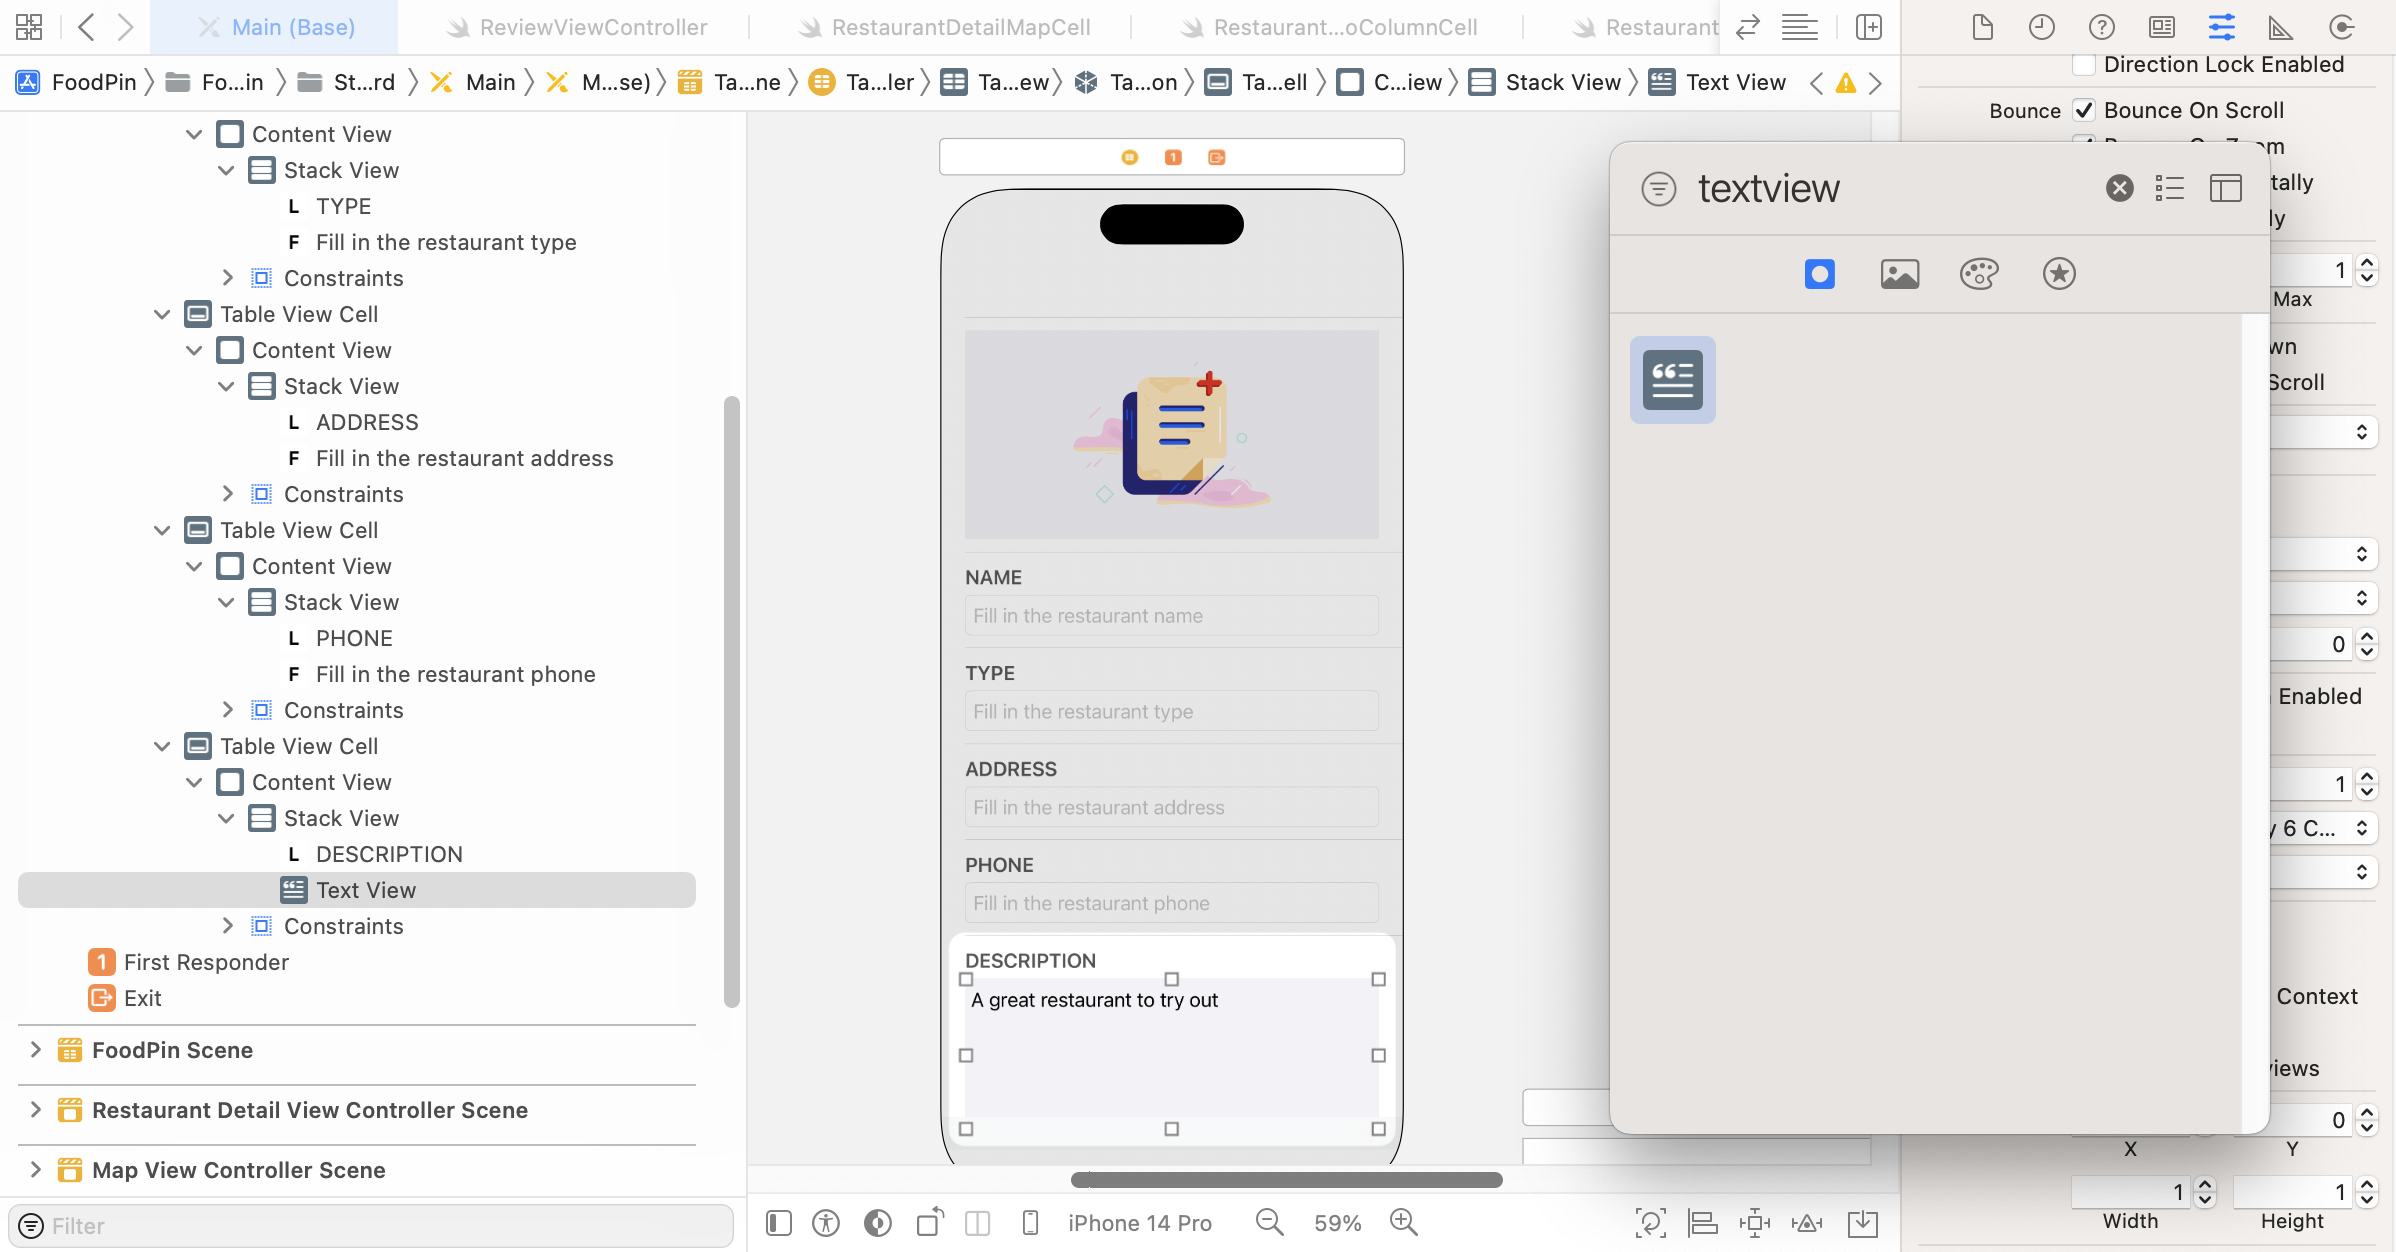Switch the library to the Media tab

tap(1899, 273)
